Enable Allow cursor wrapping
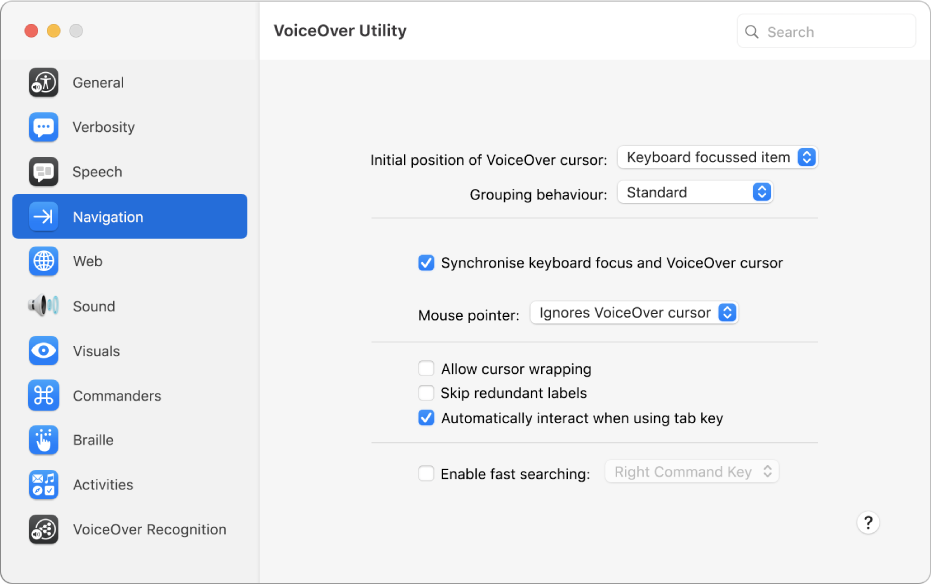 tap(426, 368)
